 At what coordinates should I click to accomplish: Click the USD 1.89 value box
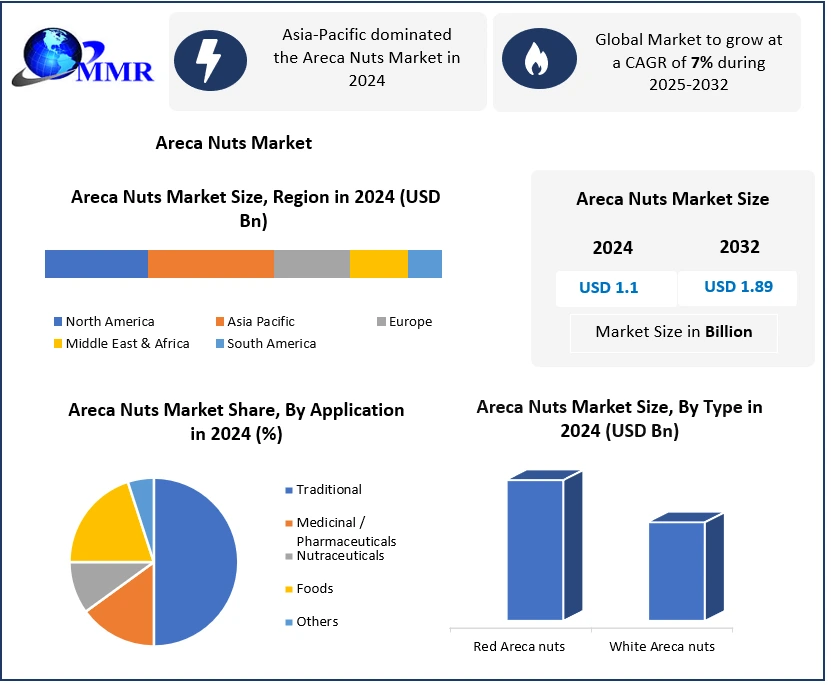click(737, 288)
